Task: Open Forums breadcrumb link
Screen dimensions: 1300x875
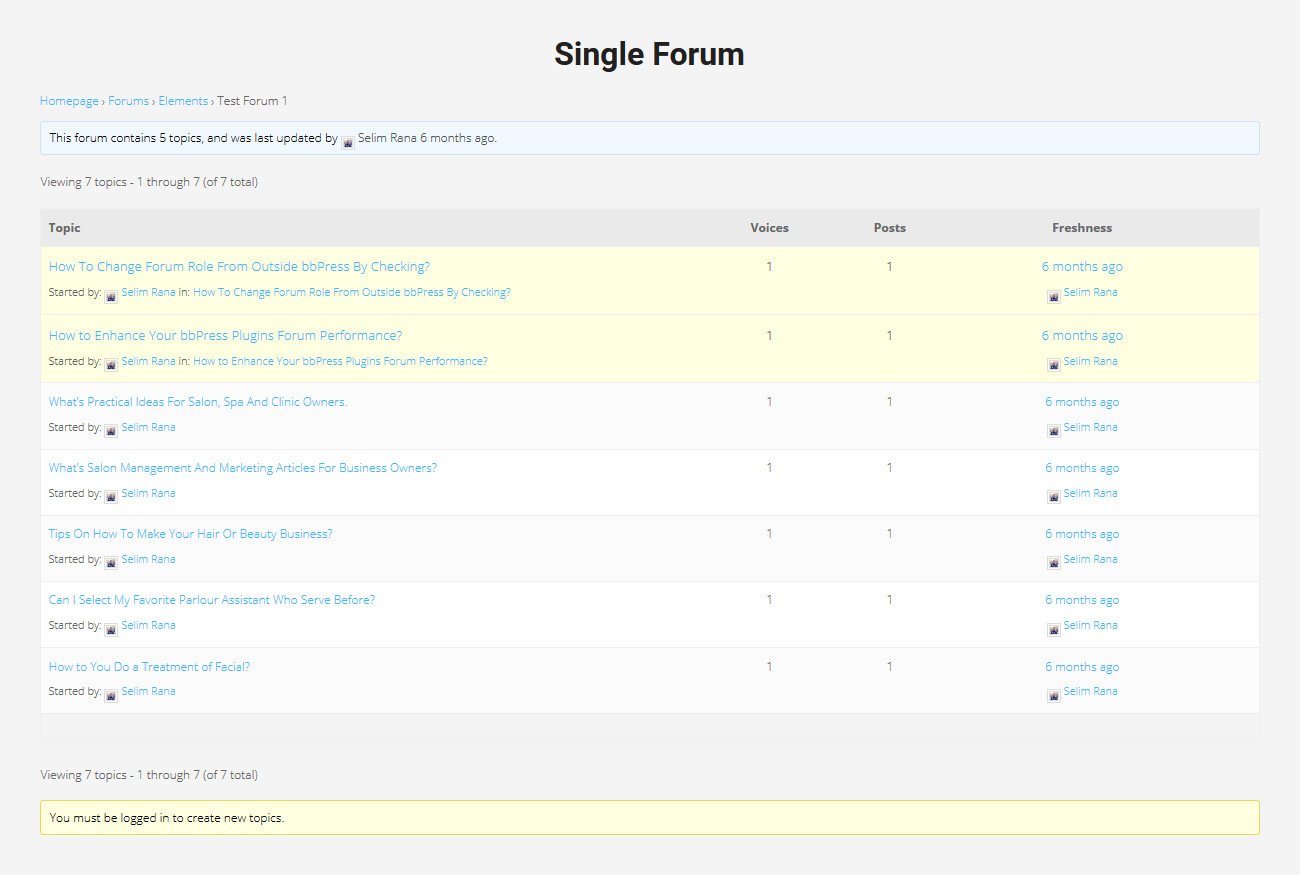Action: 128,101
